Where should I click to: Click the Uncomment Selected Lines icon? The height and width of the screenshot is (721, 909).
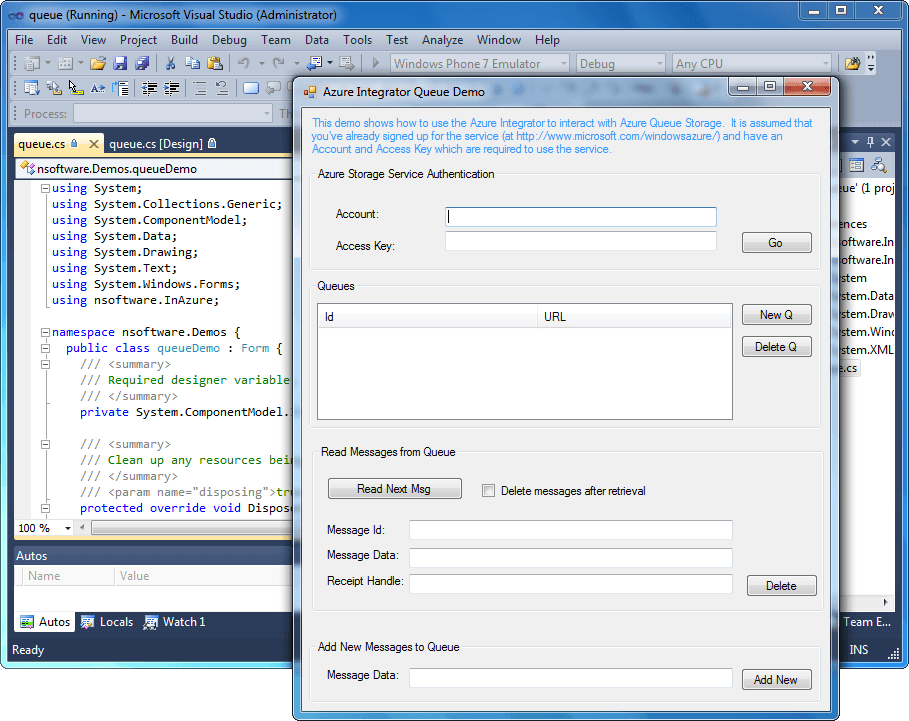tap(221, 88)
